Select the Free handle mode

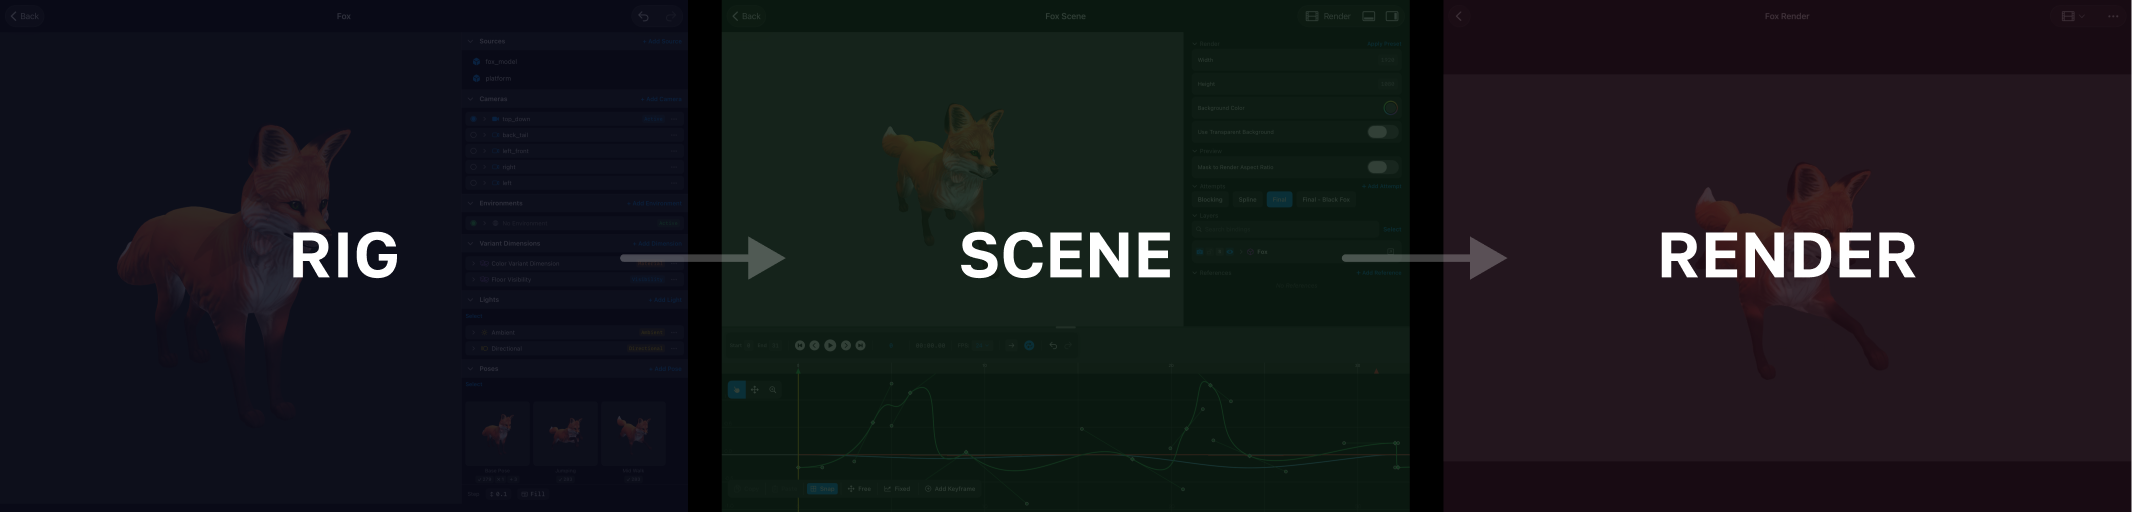(859, 489)
